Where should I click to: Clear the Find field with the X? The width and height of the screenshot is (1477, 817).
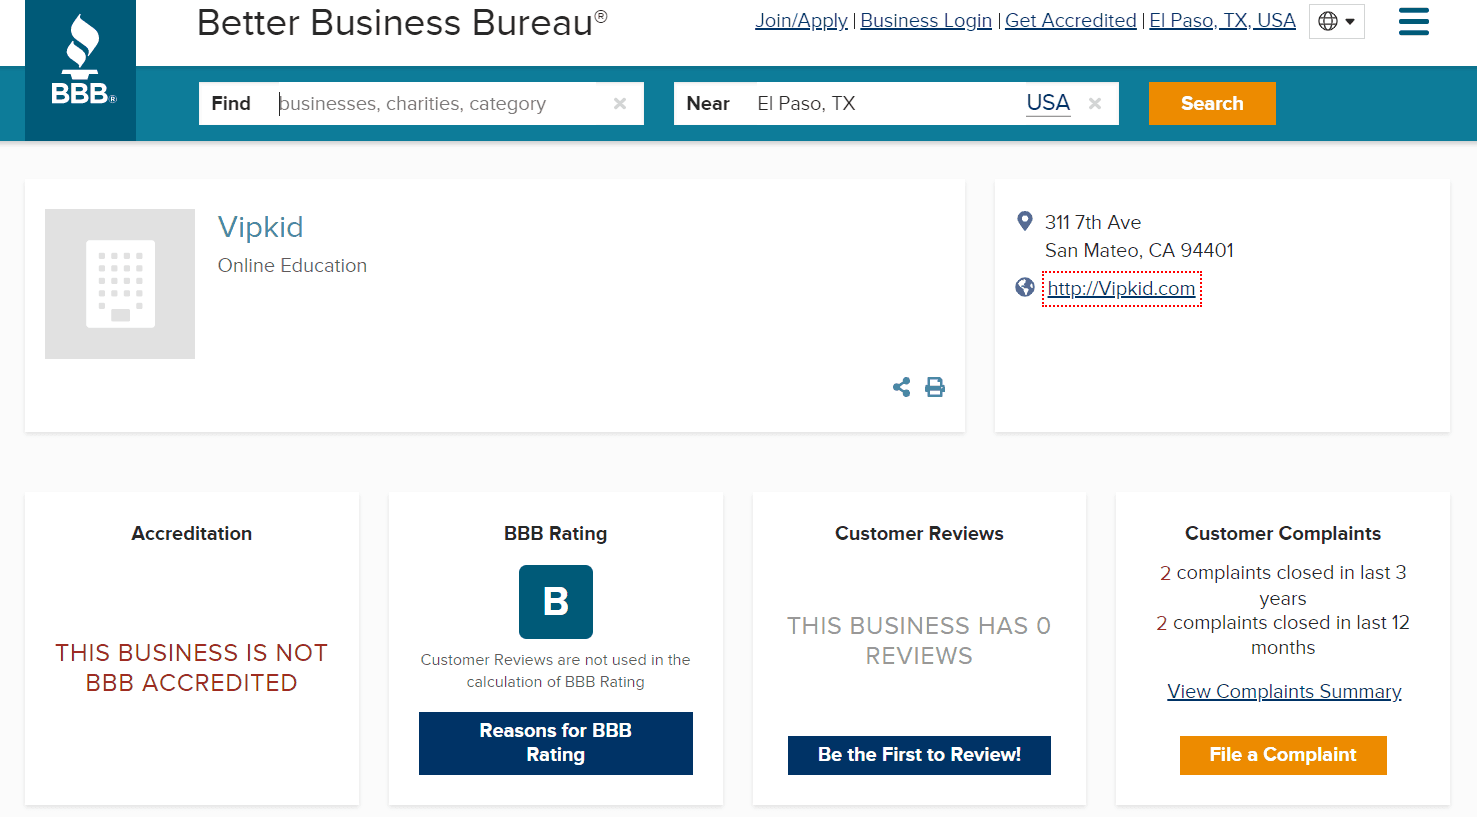620,104
